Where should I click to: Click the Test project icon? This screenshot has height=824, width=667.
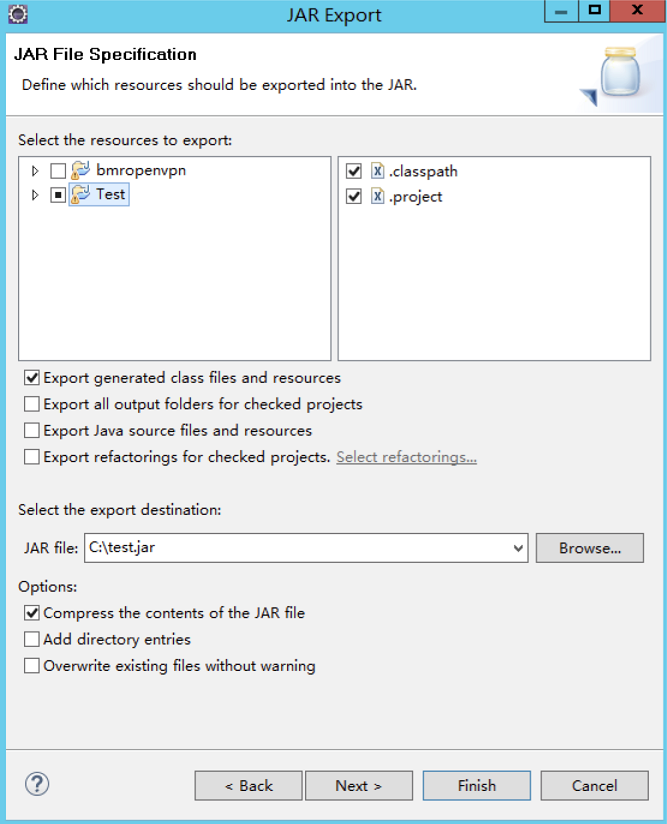[x=80, y=194]
